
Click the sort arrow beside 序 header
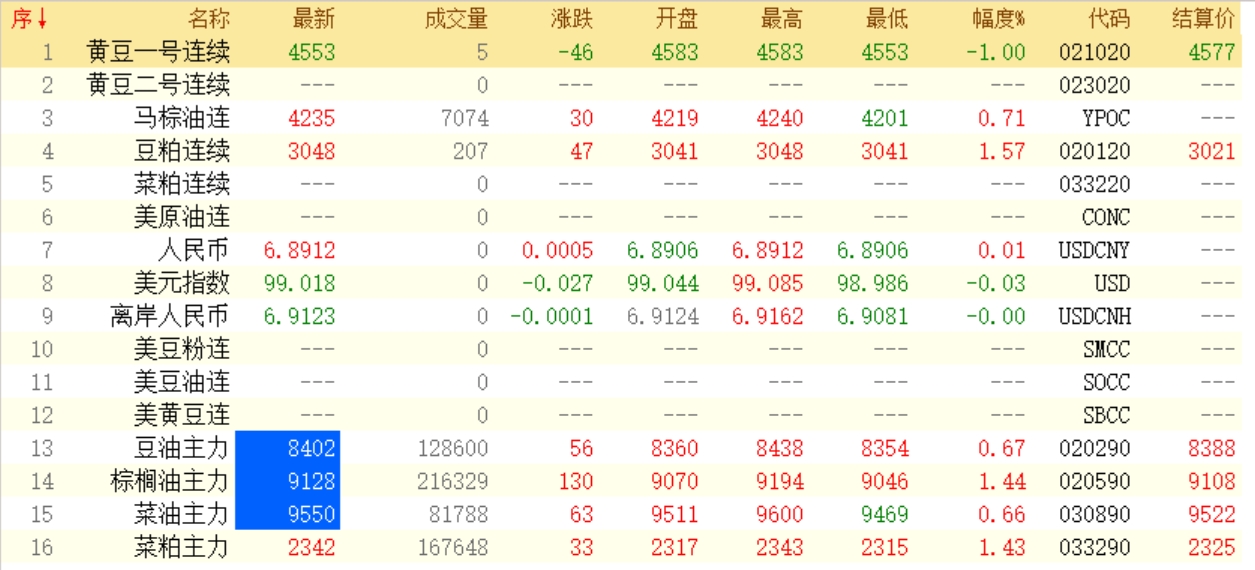point(42,19)
